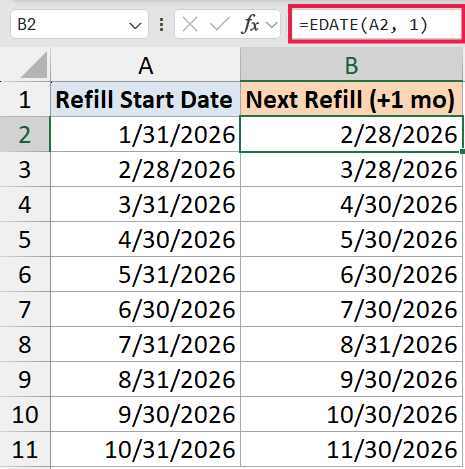Select column A header
Image resolution: width=465 pixels, height=469 pixels.
(x=145, y=65)
